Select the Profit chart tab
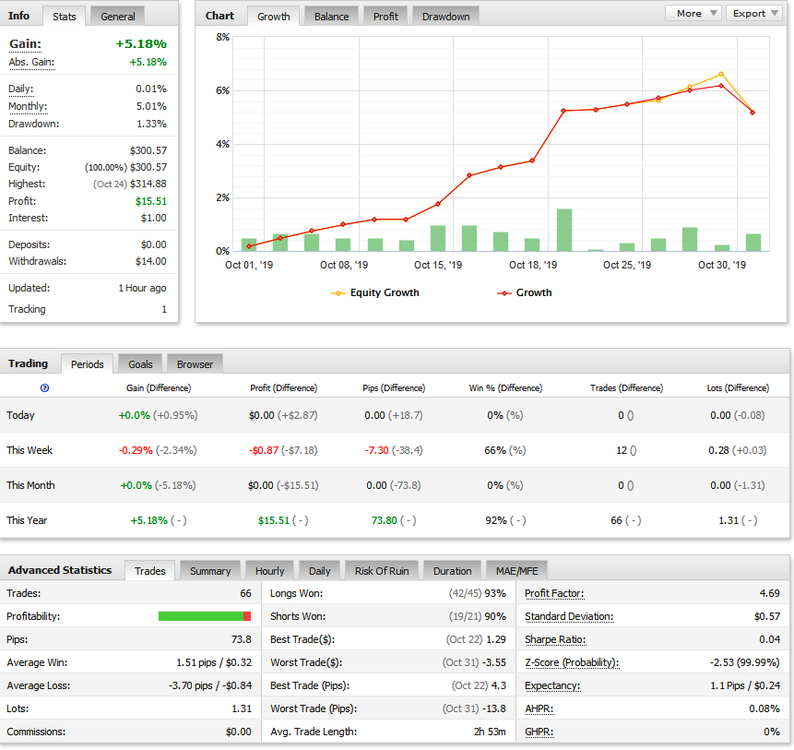This screenshot has width=794, height=750. [385, 17]
